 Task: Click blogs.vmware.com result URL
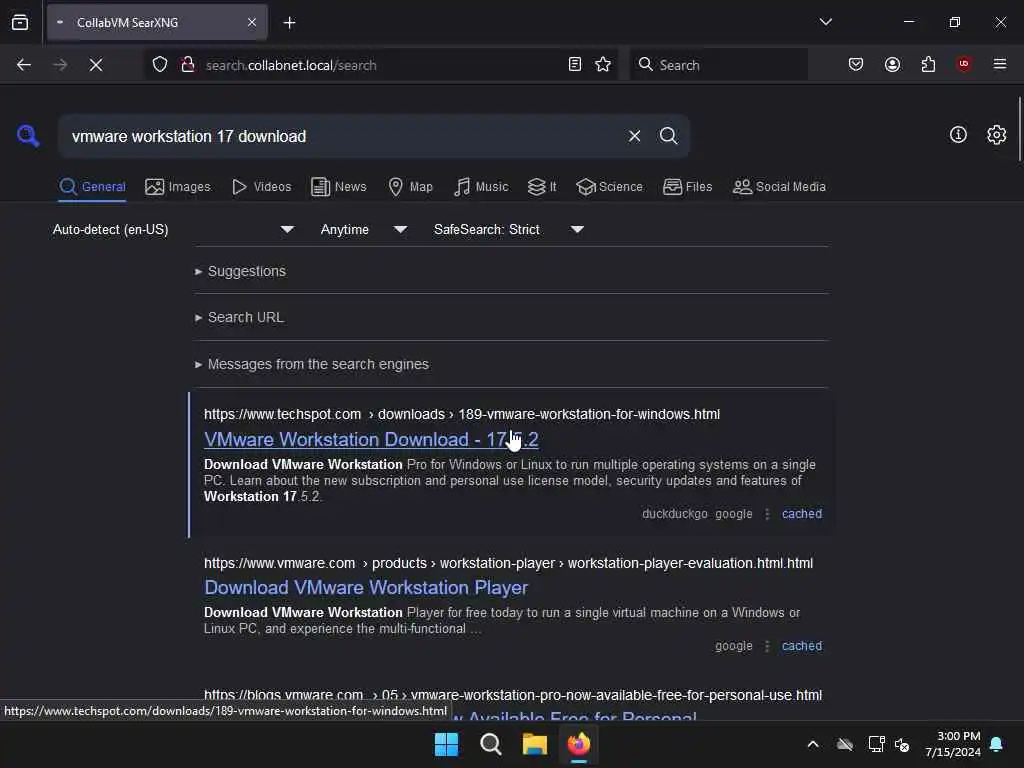(x=513, y=695)
